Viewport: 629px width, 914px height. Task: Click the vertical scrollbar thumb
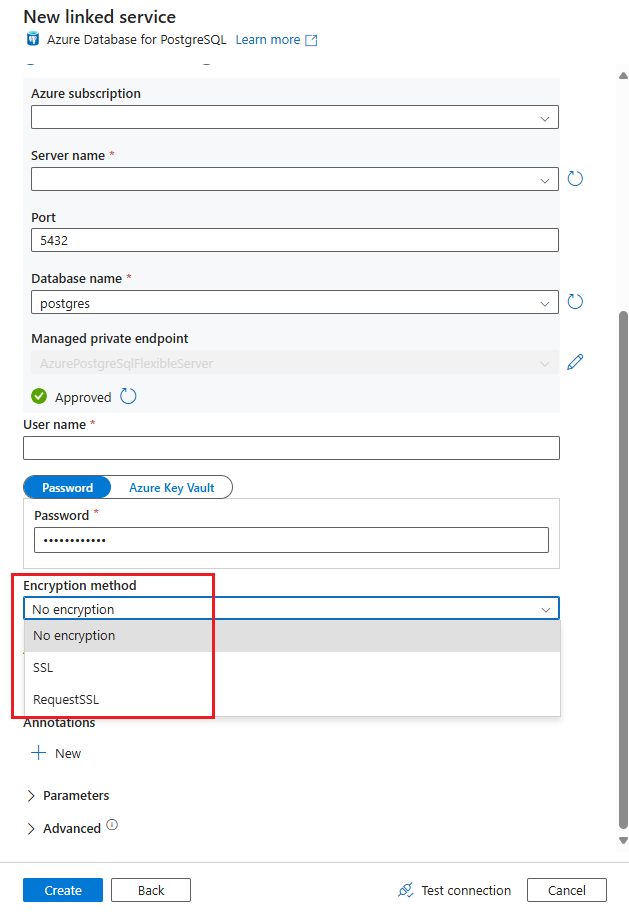pos(623,570)
